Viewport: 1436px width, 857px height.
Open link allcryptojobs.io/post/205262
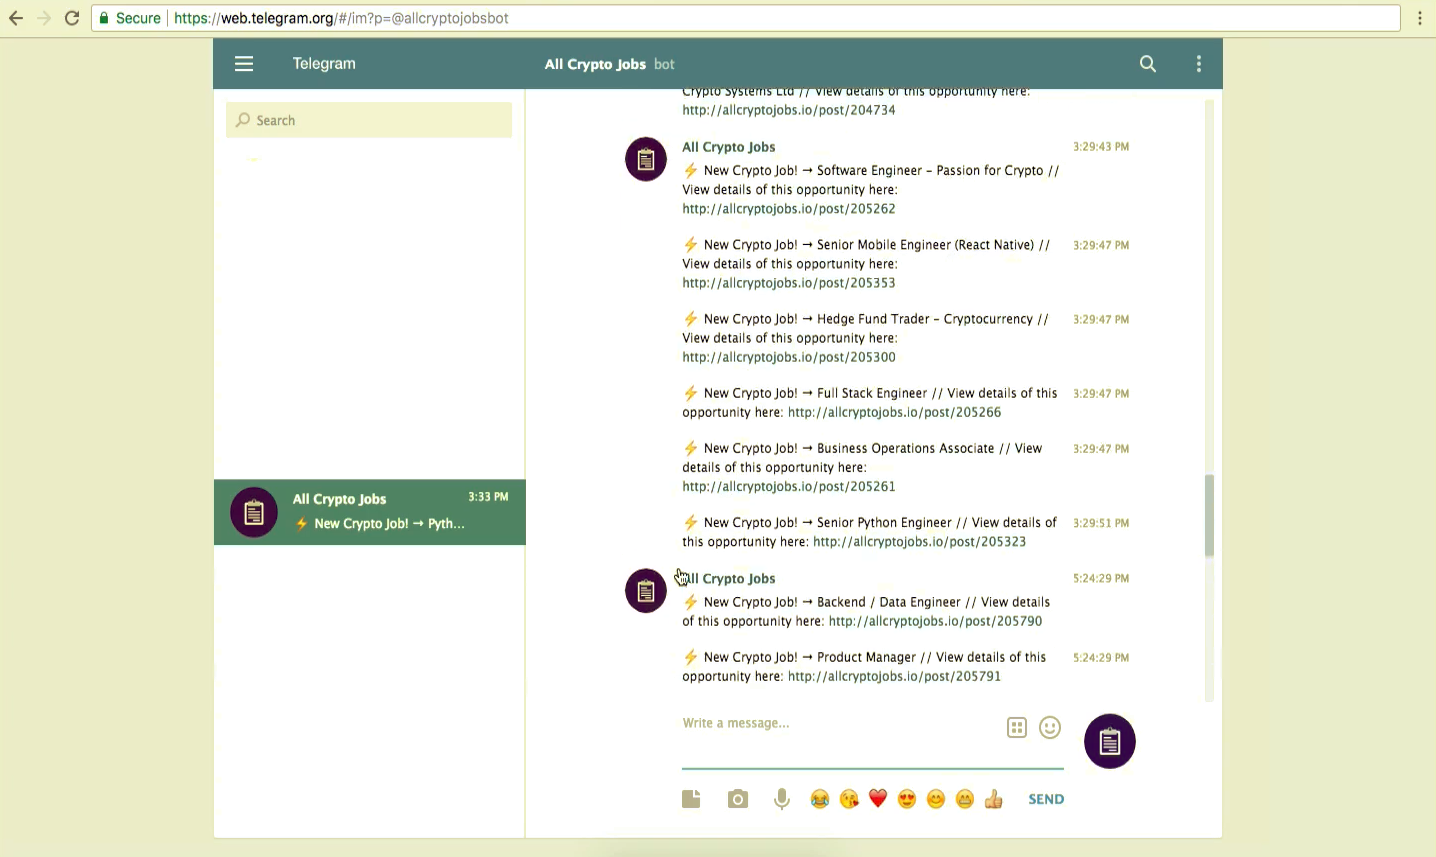click(789, 209)
